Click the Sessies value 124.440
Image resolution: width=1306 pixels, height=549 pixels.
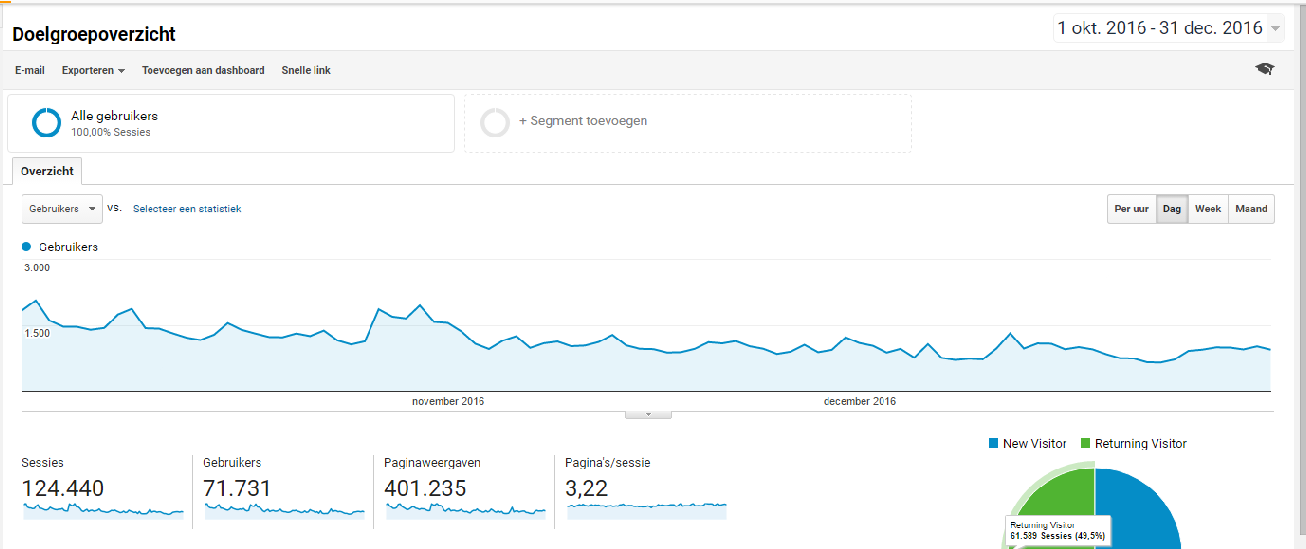click(x=63, y=488)
